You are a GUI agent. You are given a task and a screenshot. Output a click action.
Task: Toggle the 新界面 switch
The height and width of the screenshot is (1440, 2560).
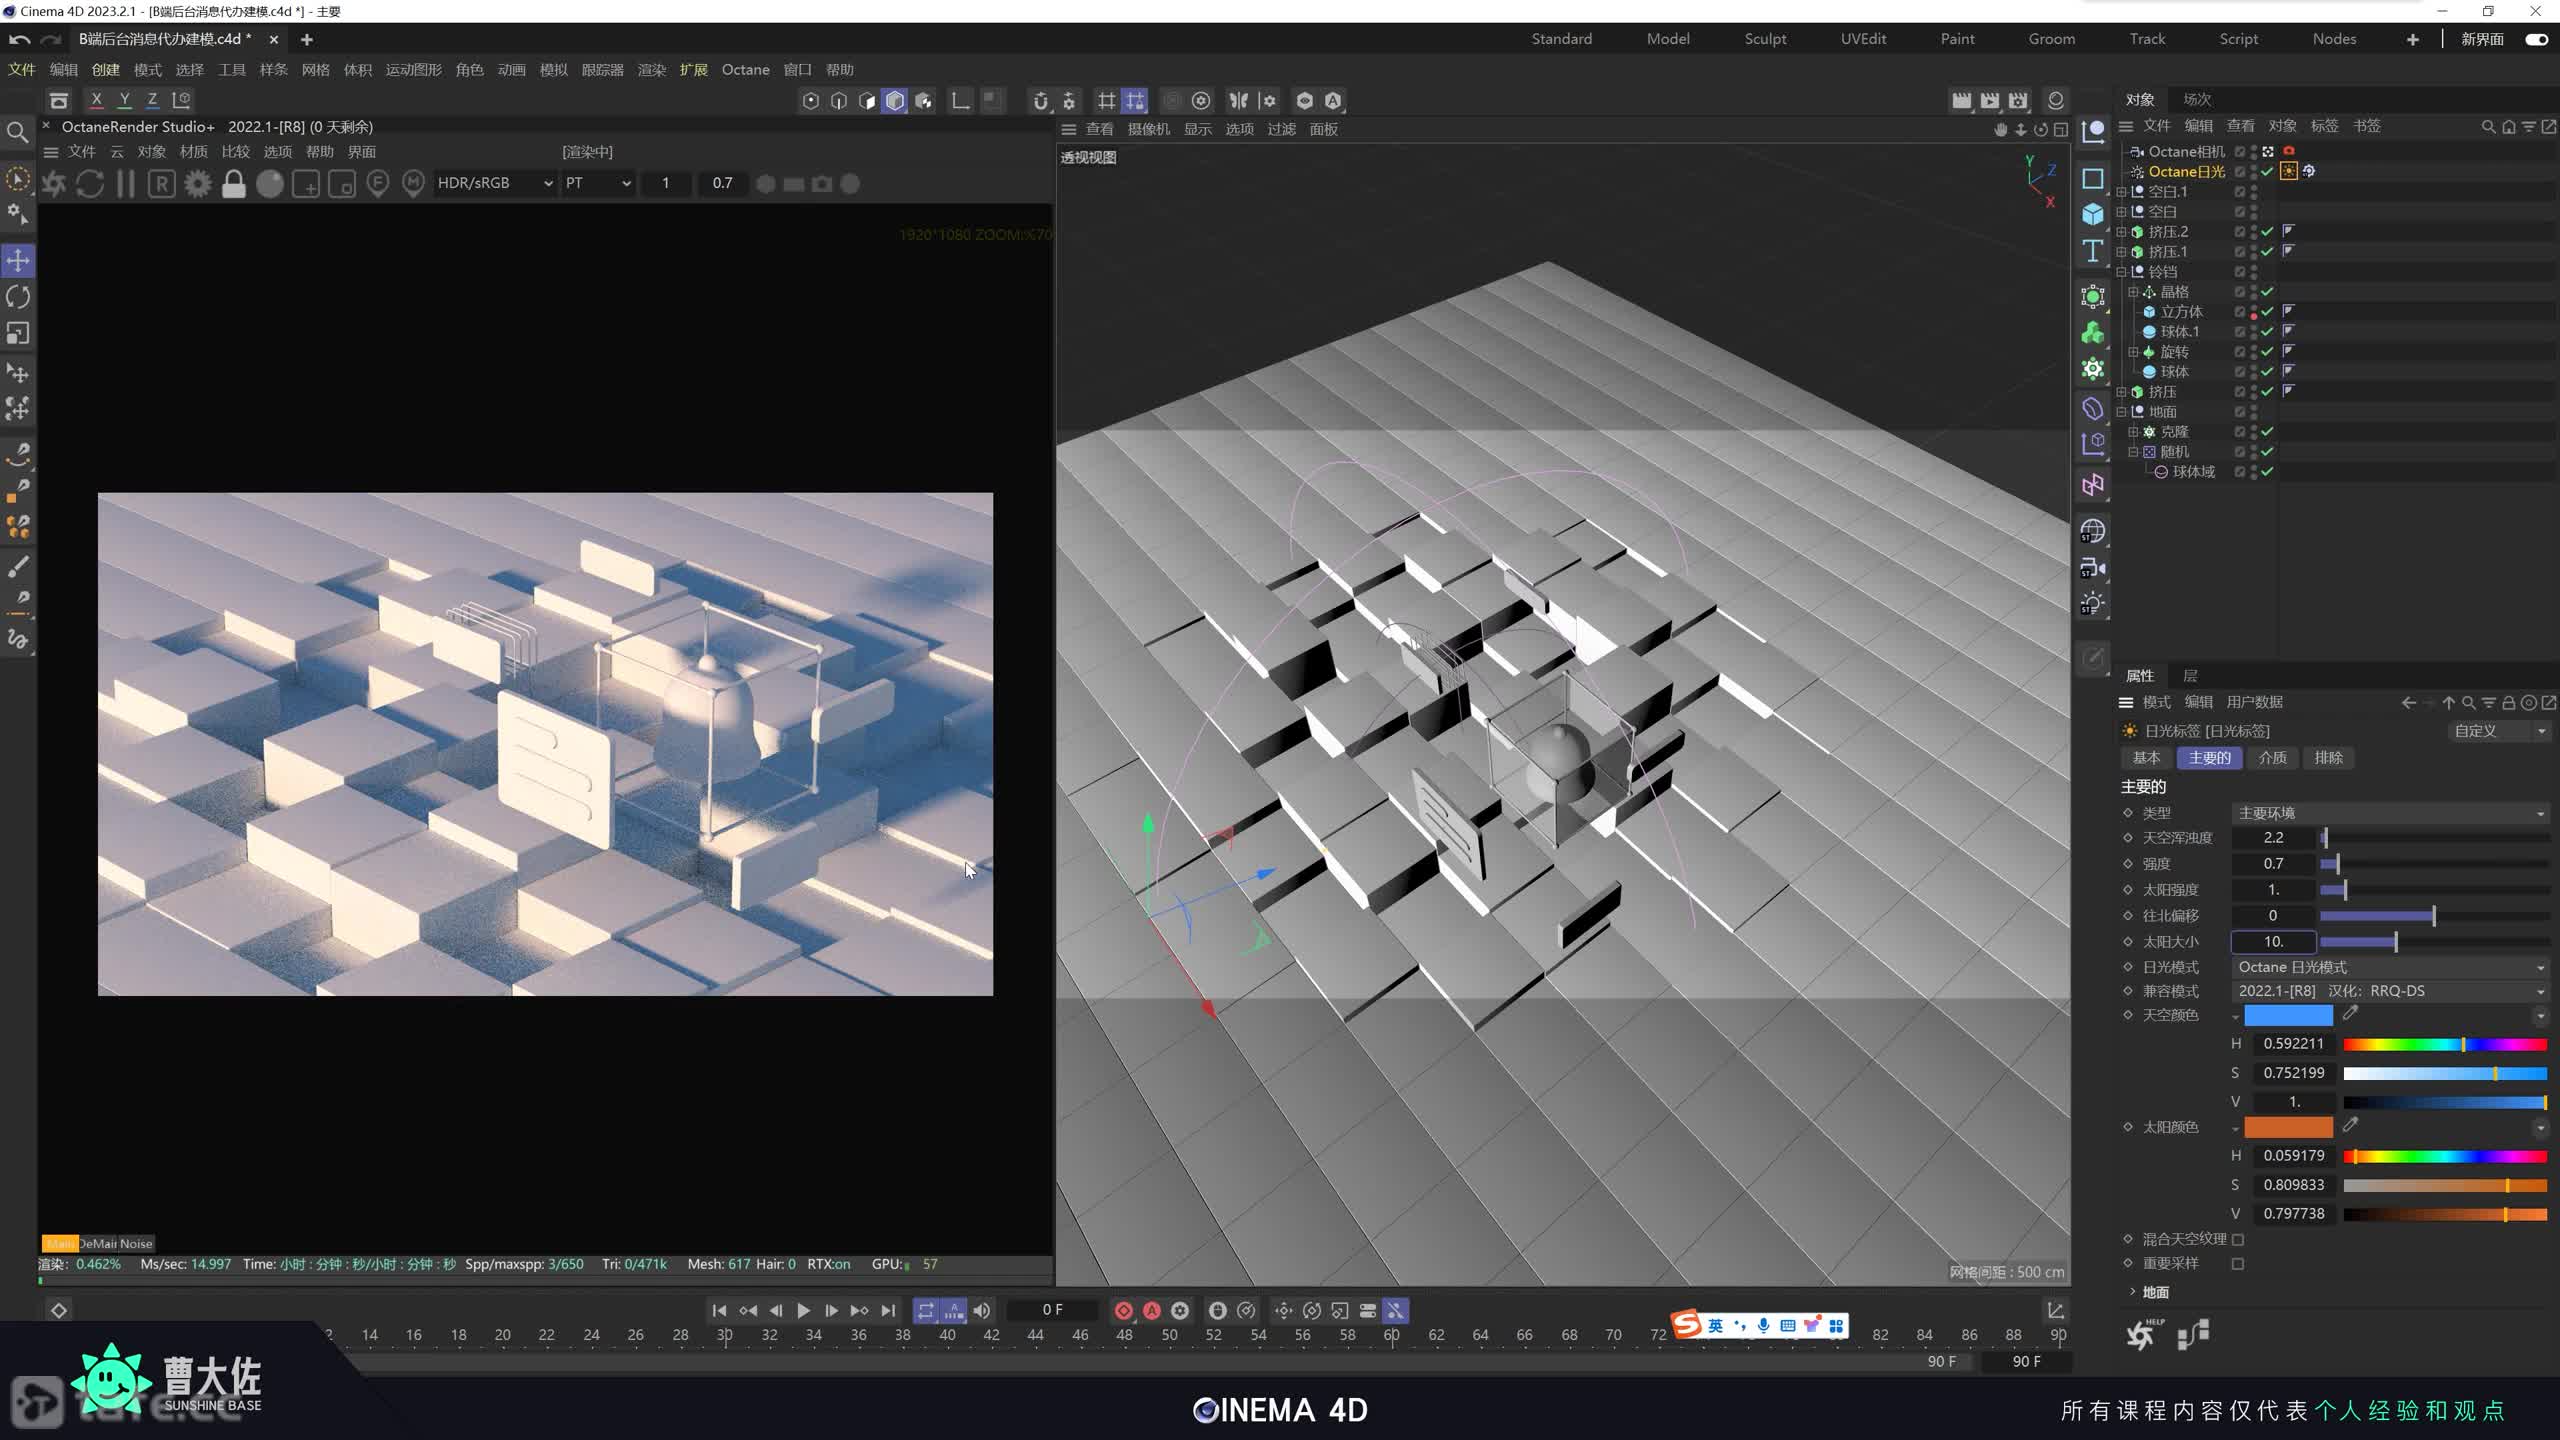(2536, 39)
